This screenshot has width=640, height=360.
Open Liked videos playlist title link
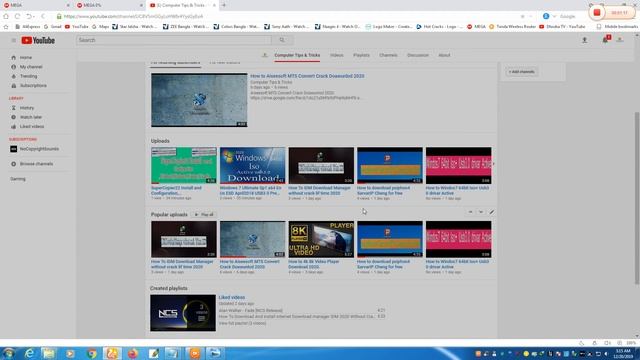(x=231, y=298)
